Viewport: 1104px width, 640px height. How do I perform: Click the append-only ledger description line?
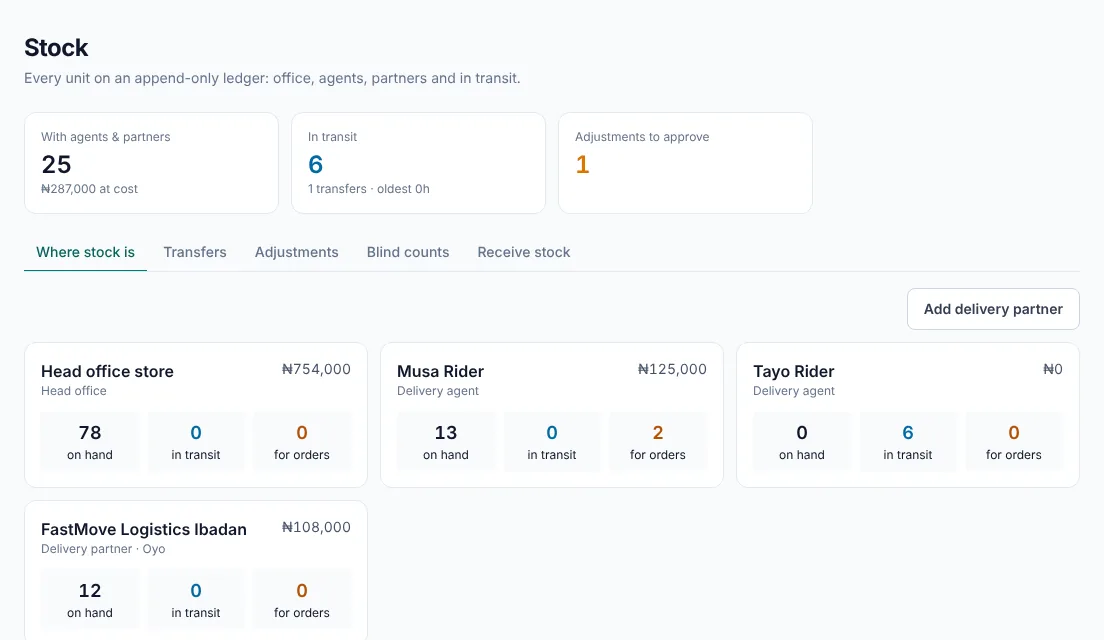(272, 78)
